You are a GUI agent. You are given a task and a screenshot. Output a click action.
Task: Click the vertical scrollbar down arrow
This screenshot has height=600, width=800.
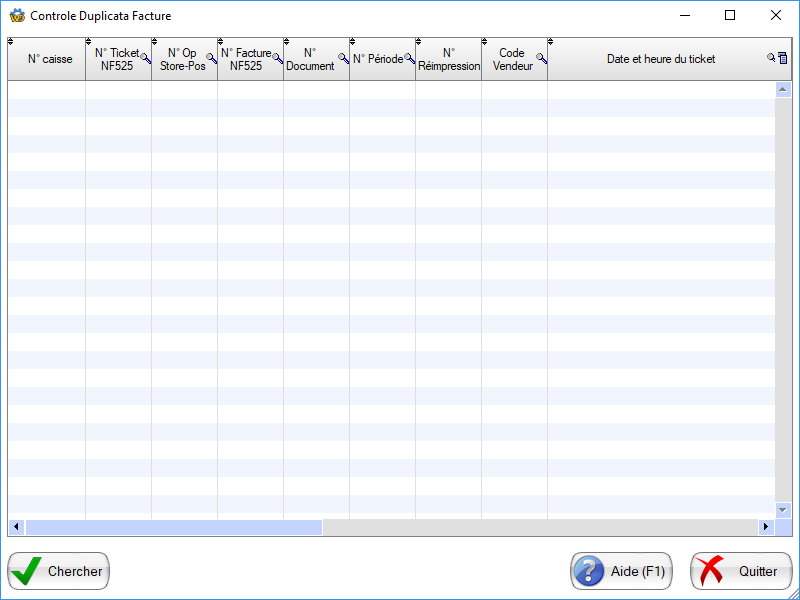point(783,509)
